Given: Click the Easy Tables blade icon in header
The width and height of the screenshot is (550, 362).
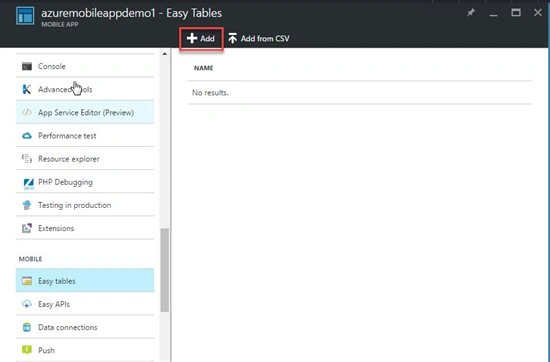Looking at the screenshot, I should (x=25, y=16).
